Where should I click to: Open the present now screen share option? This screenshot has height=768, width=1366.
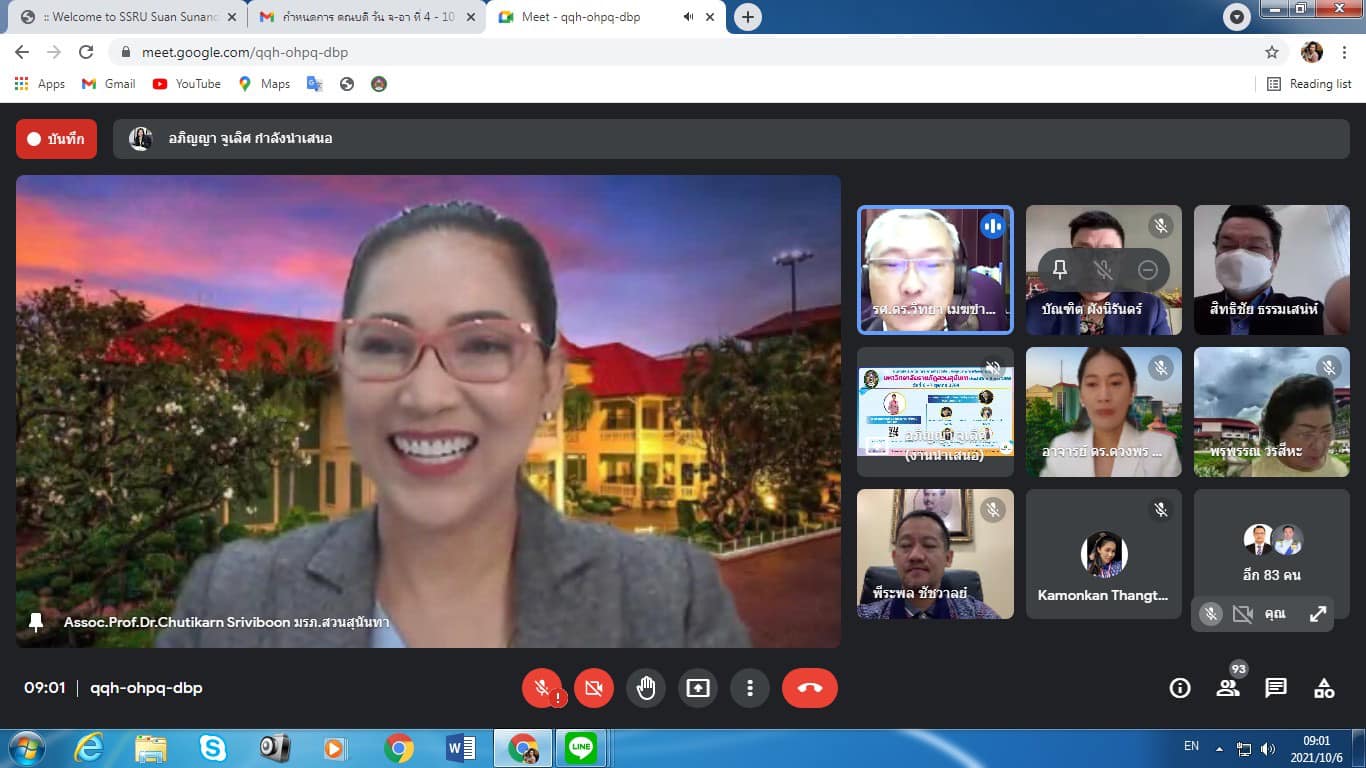(x=698, y=688)
